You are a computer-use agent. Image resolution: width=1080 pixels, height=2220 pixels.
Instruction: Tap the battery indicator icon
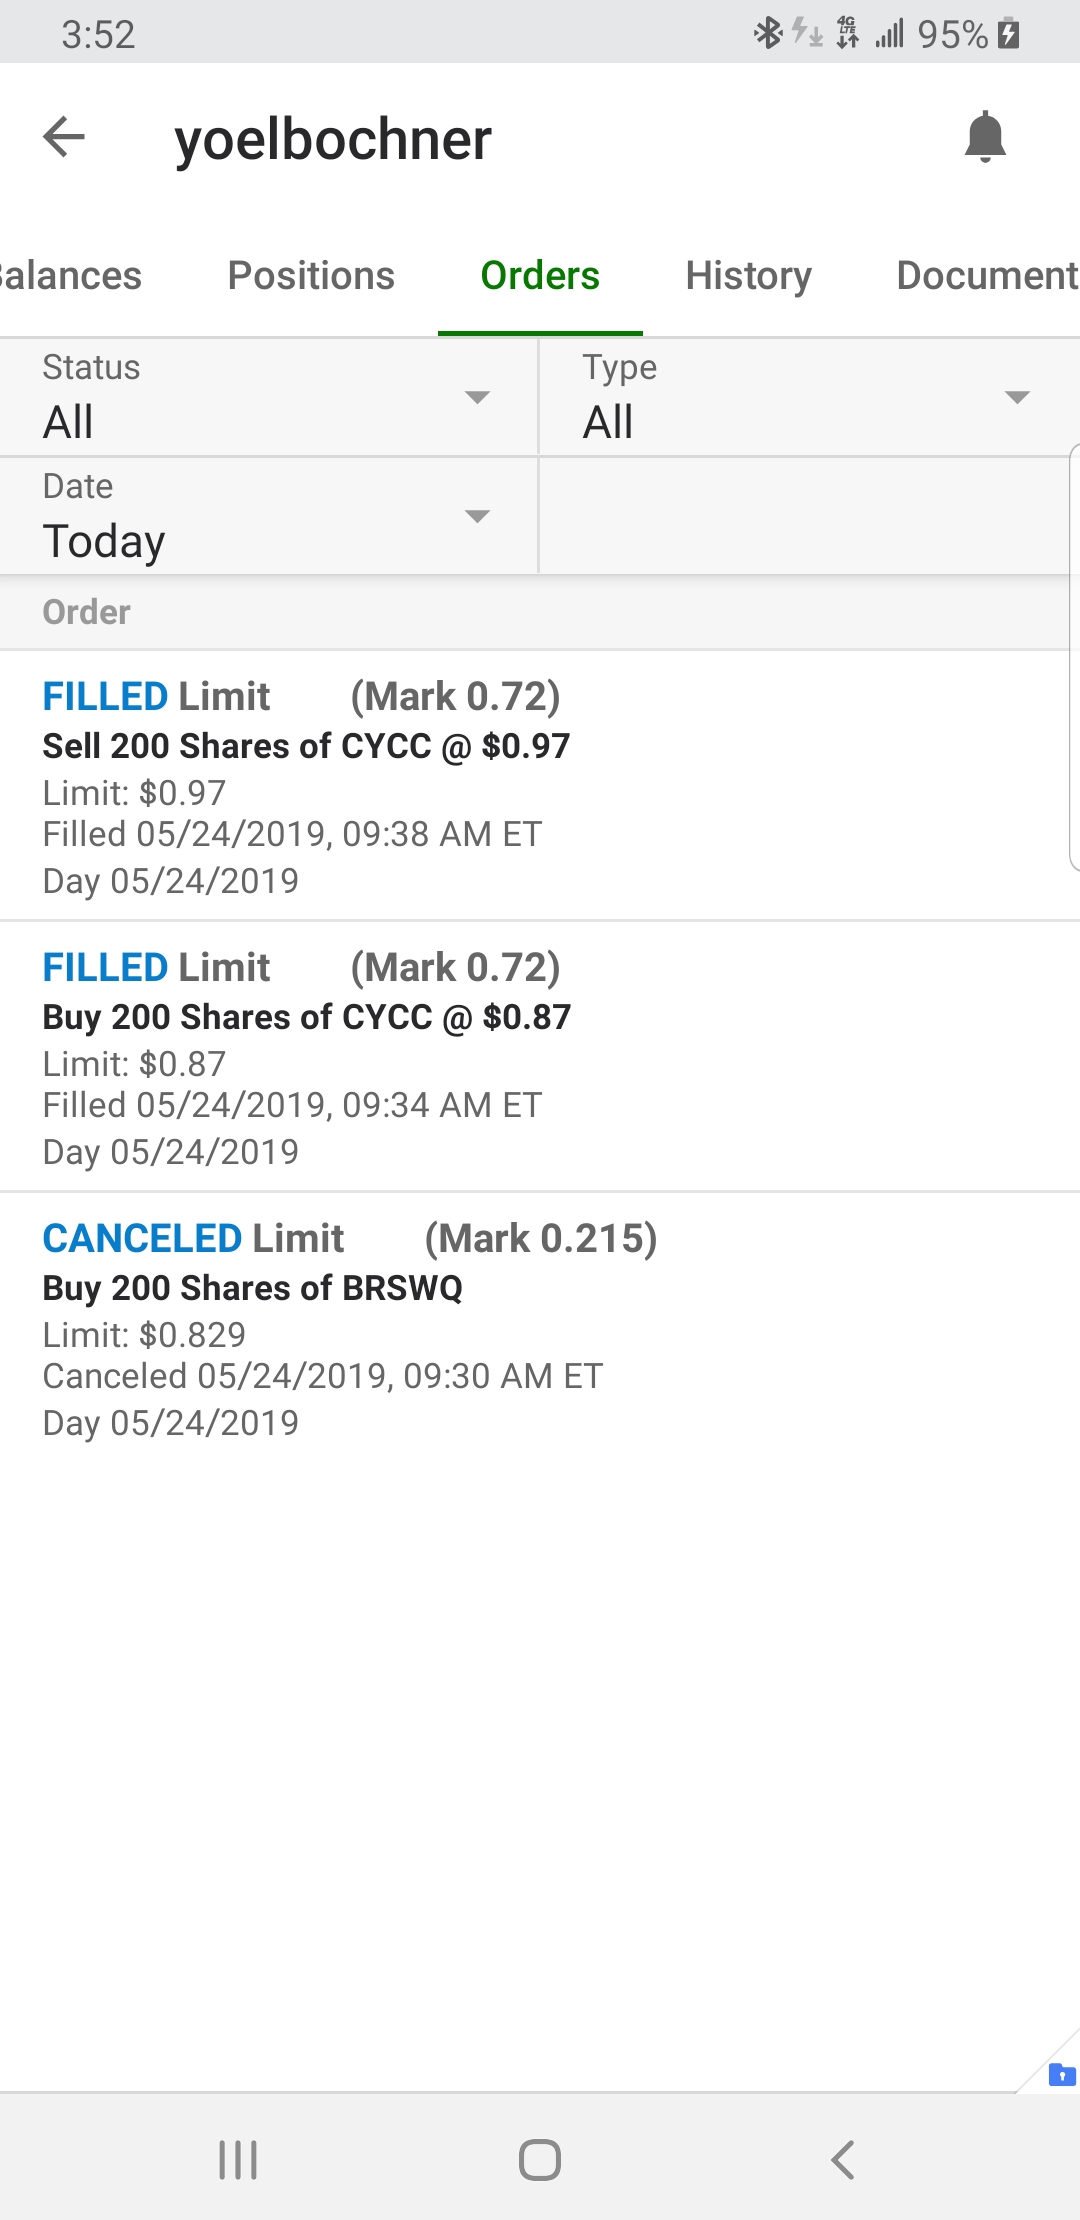coord(1009,34)
